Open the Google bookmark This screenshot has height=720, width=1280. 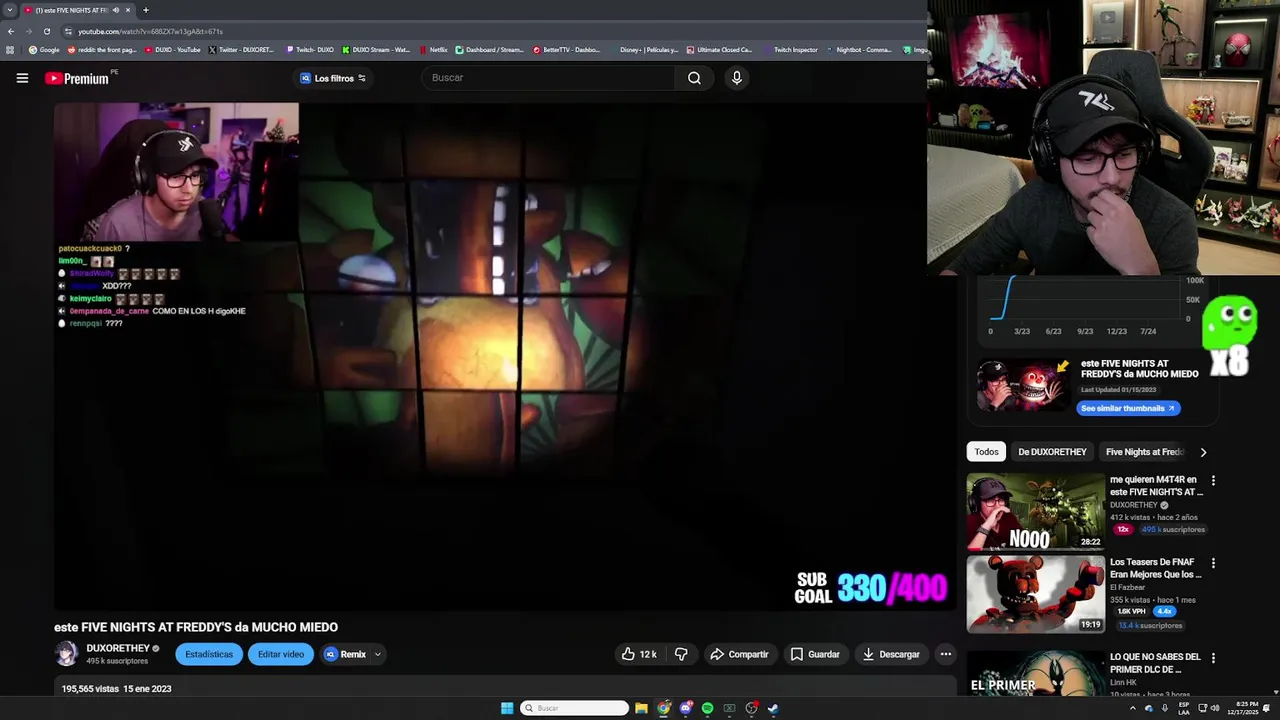(44, 50)
